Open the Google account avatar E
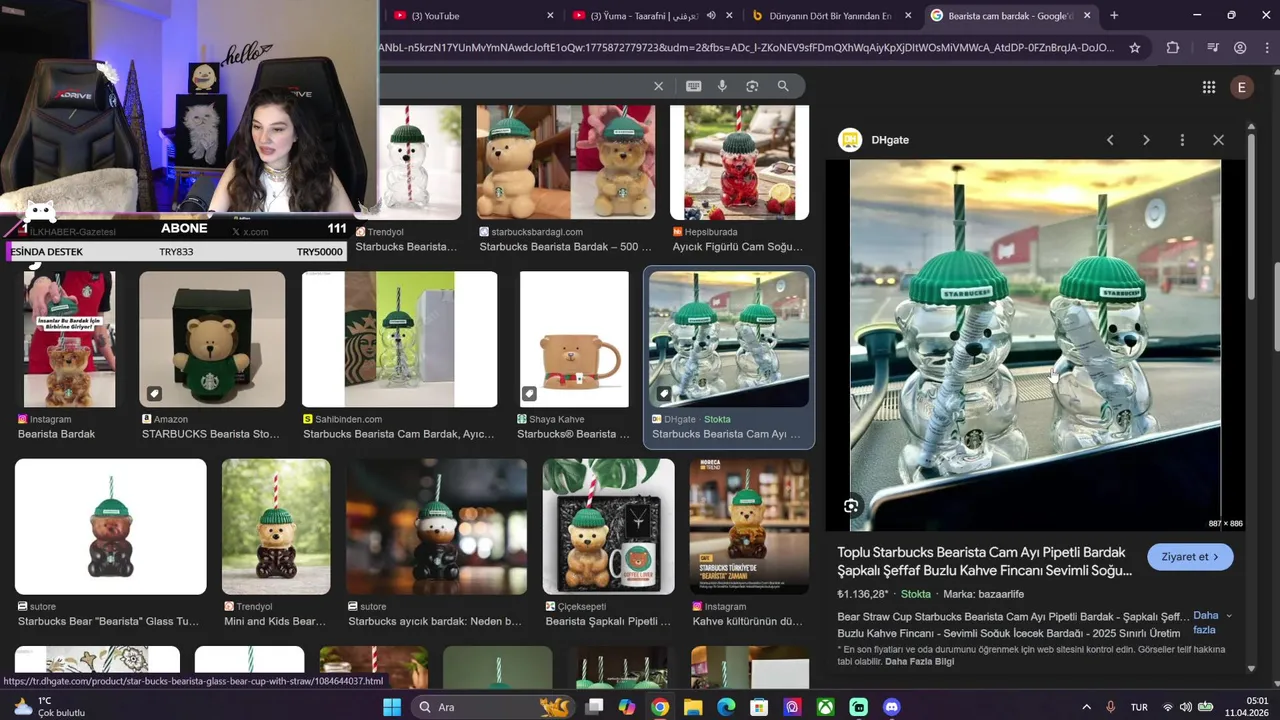1280x720 pixels. tap(1242, 87)
